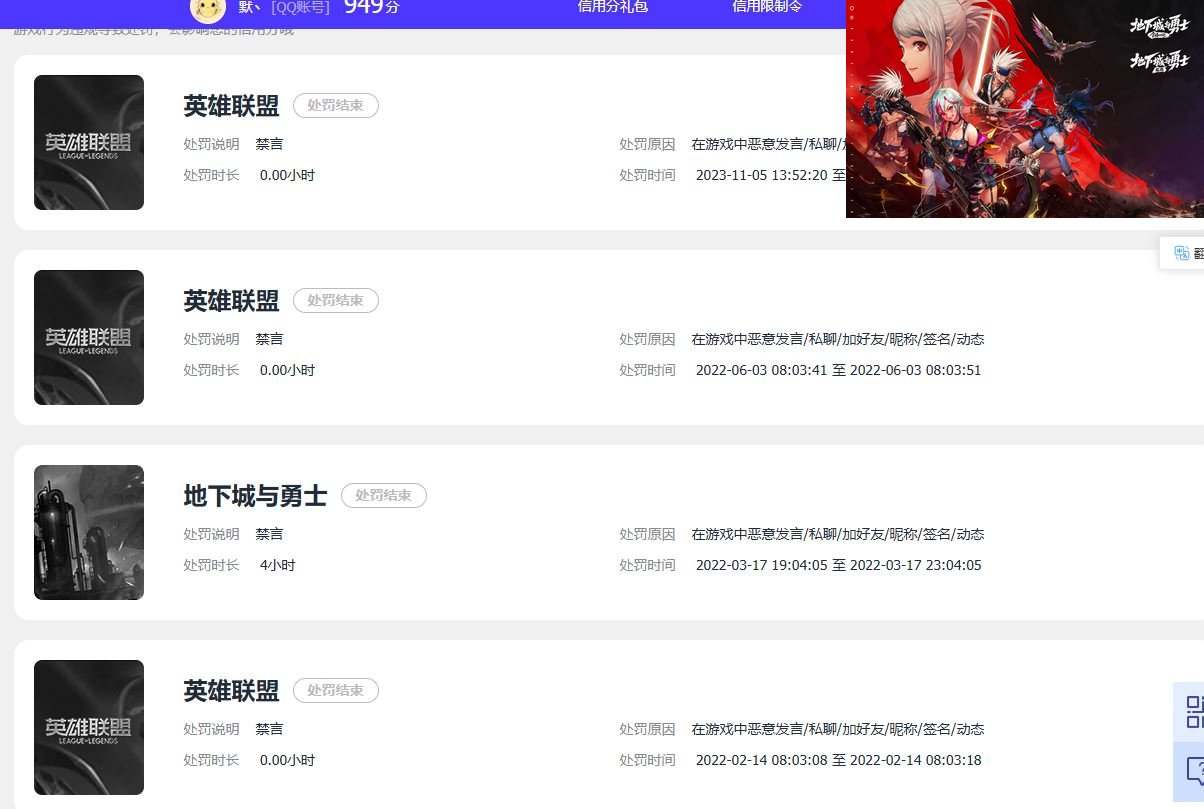Click time range 2022-02-14 08:03:08 至 08:03:18
The height and width of the screenshot is (809, 1204).
[838, 760]
